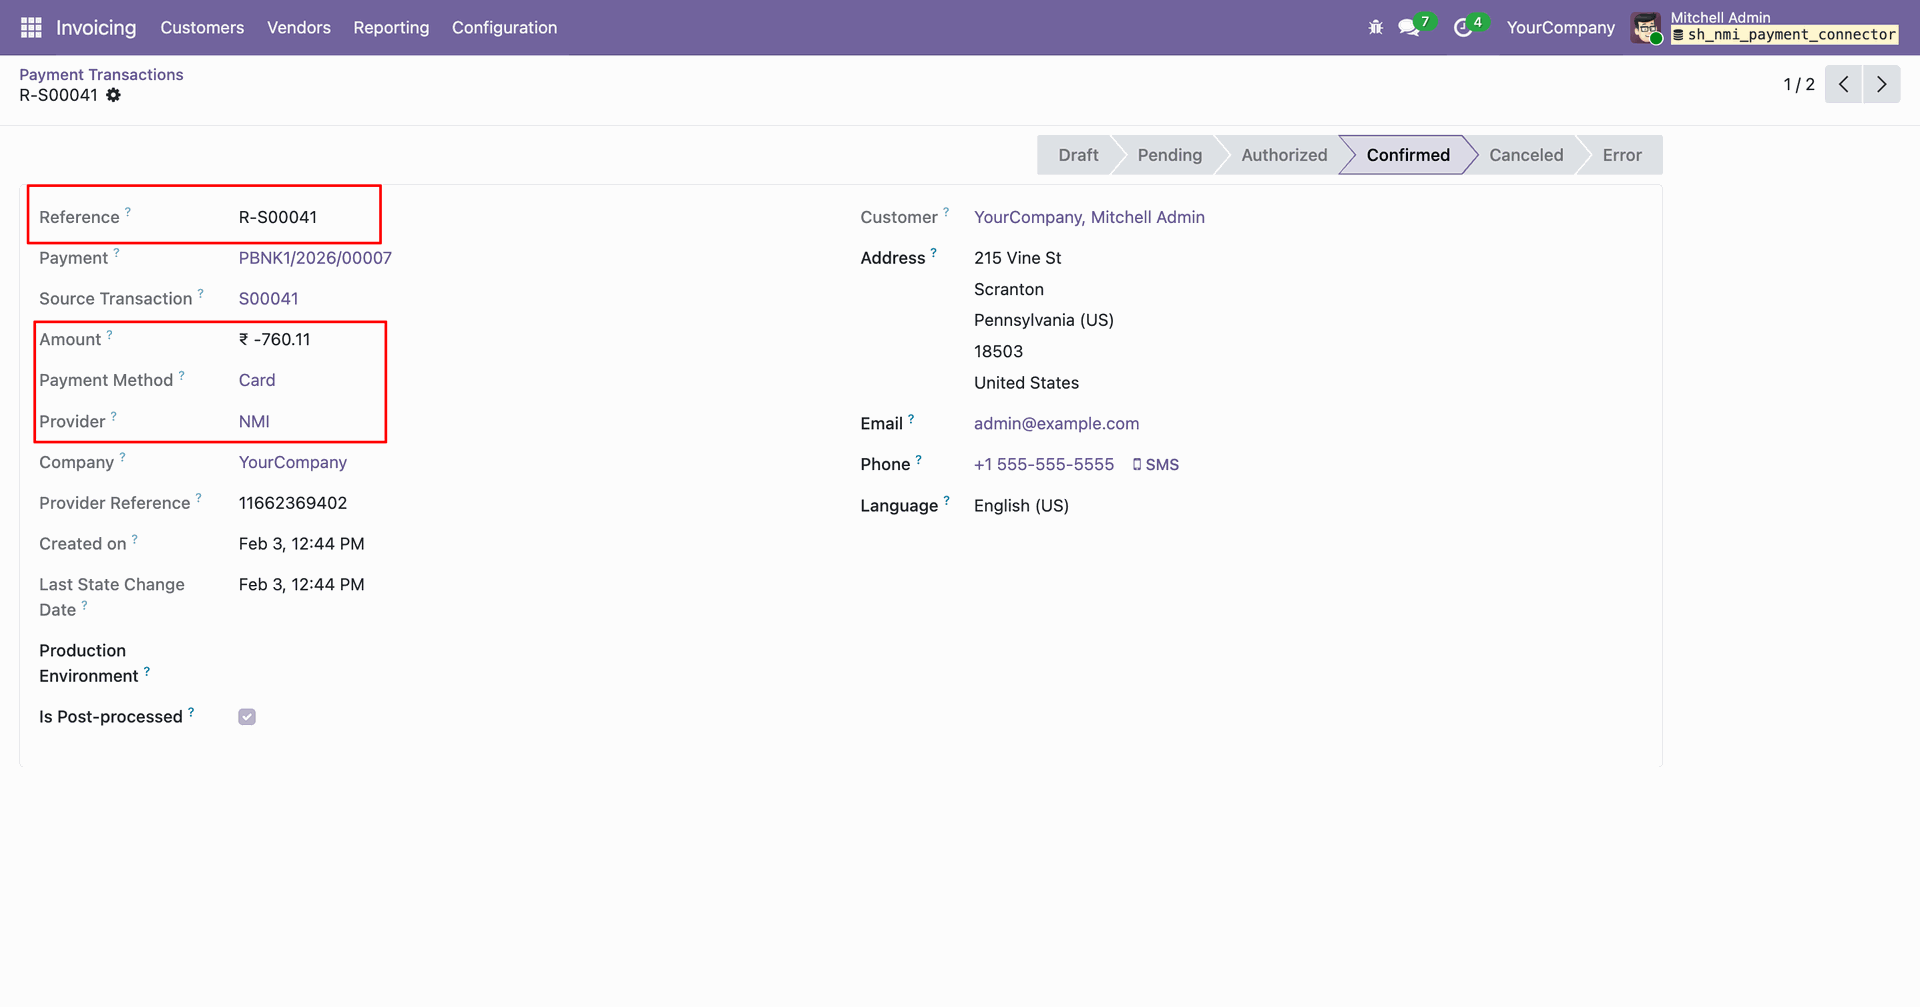This screenshot has height=1007, width=1920.
Task: Open the debug bug icon menu
Action: [x=1376, y=27]
